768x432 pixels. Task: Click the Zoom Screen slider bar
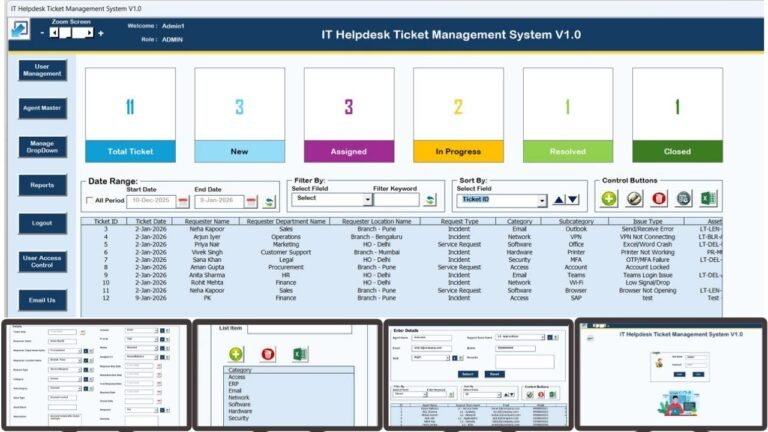72,33
